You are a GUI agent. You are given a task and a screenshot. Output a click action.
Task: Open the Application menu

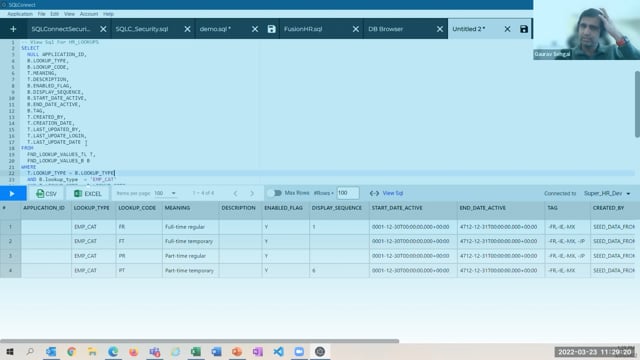click(20, 14)
